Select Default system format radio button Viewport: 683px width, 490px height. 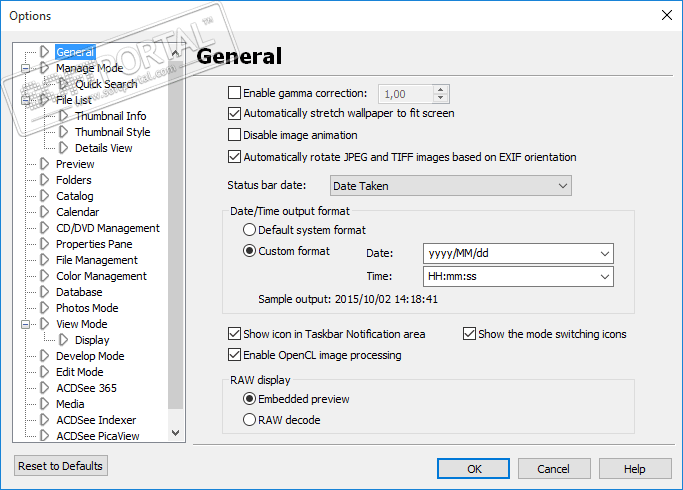point(250,230)
